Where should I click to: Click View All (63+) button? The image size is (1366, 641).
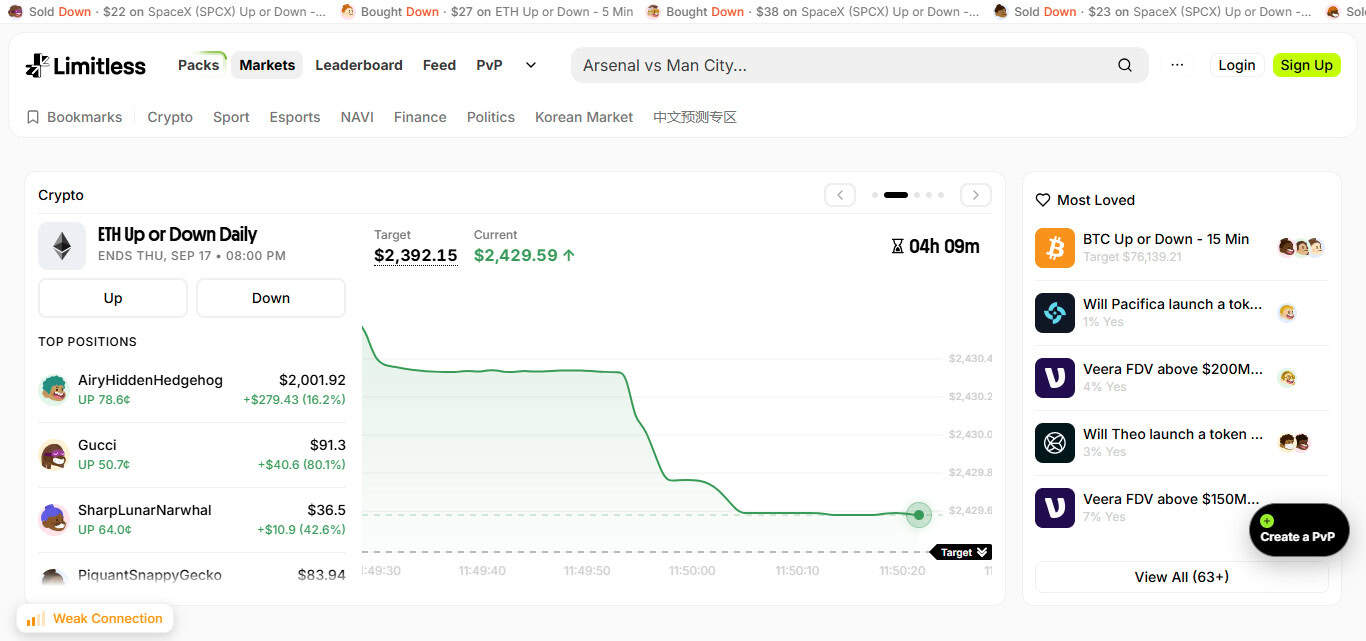pos(1182,577)
